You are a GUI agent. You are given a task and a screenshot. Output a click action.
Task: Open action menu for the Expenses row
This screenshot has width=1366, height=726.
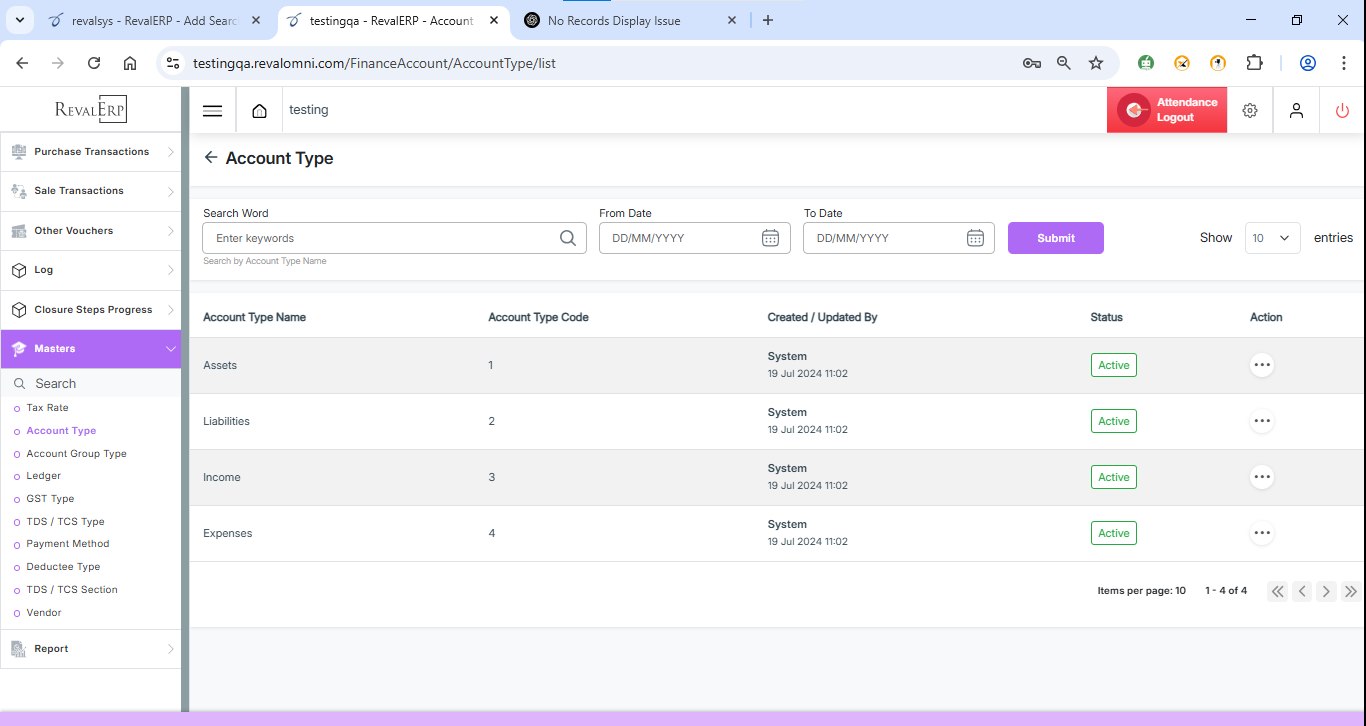point(1262,533)
